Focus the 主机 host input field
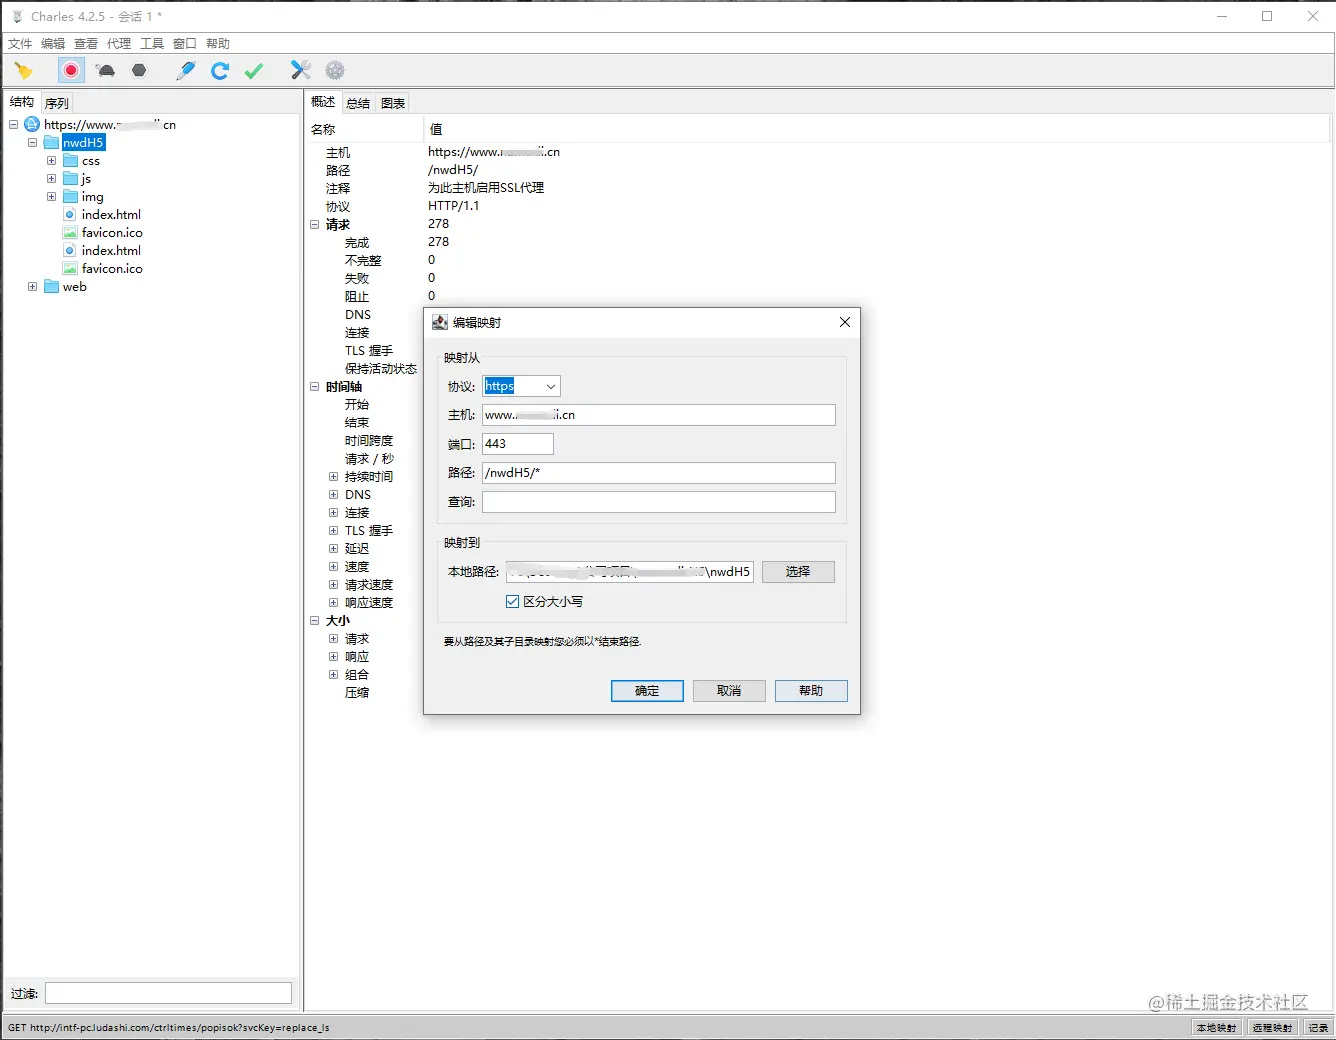This screenshot has height=1040, width=1336. tap(659, 415)
